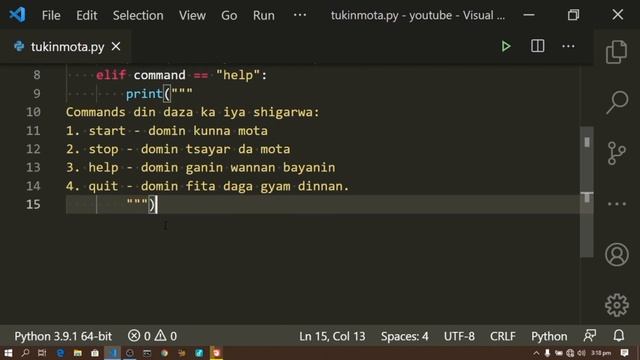Click line number 8 in the gutter
This screenshot has height=360, width=640.
[37, 75]
